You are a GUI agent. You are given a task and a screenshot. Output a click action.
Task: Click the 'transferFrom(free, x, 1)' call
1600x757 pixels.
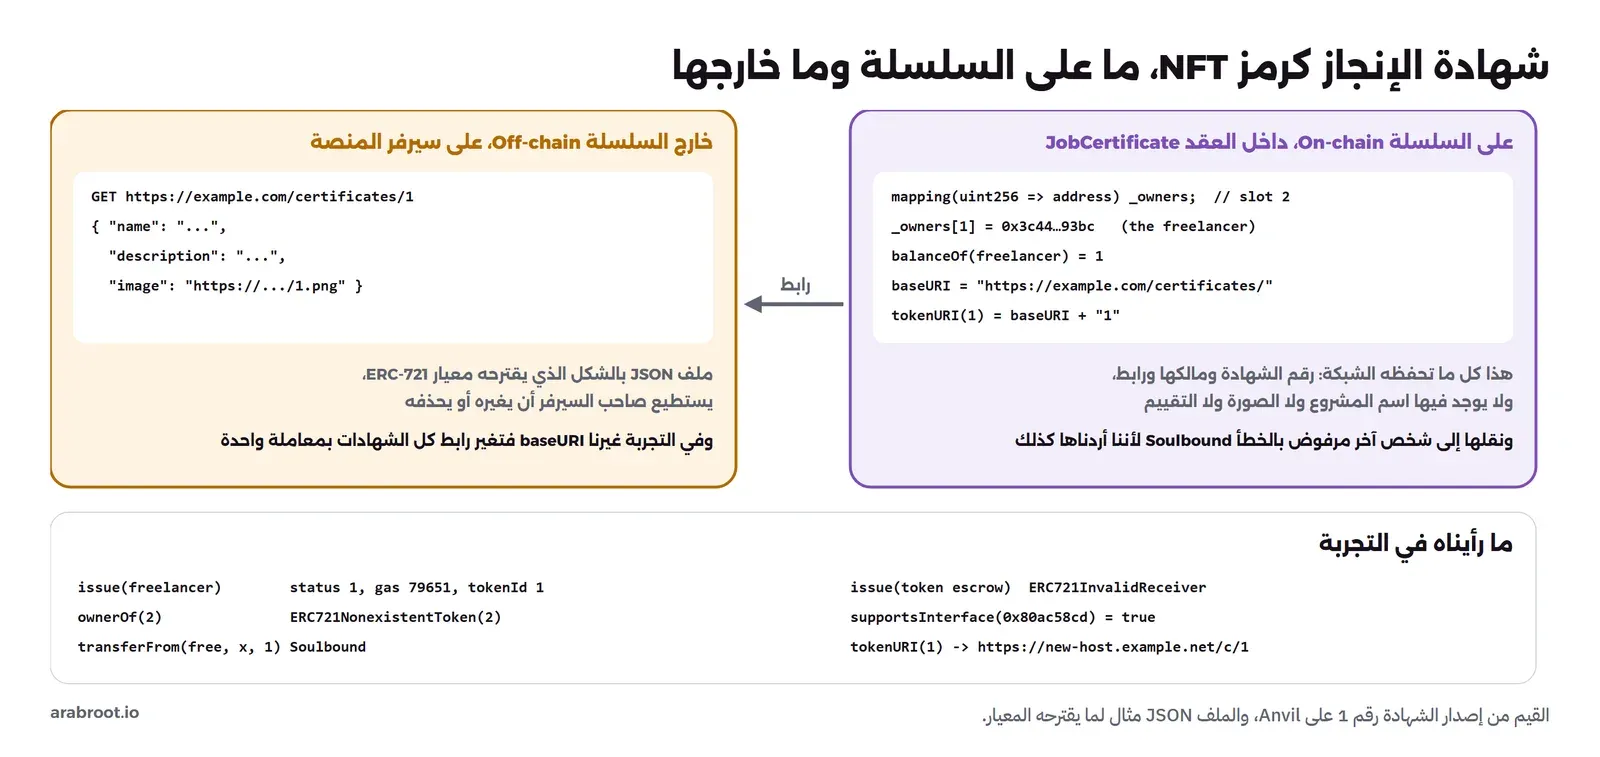coord(179,647)
